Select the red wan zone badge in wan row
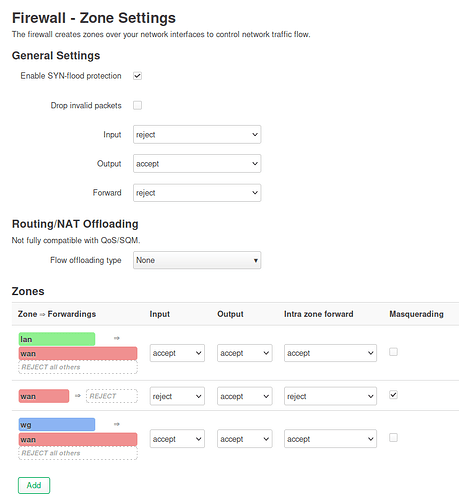The height and width of the screenshot is (500, 459). [x=44, y=396]
